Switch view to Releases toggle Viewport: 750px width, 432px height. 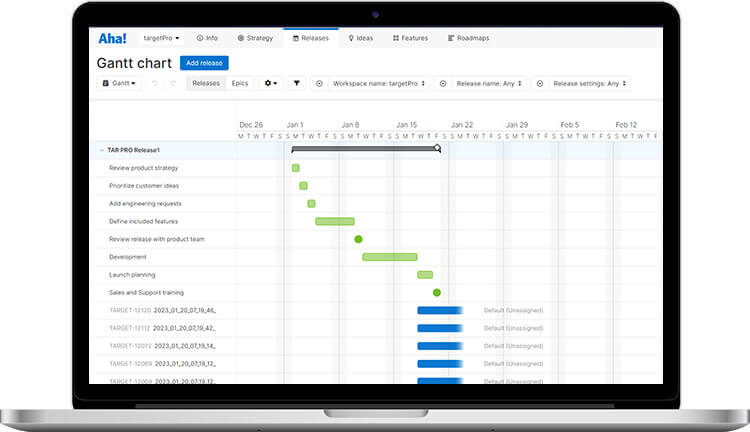(206, 84)
